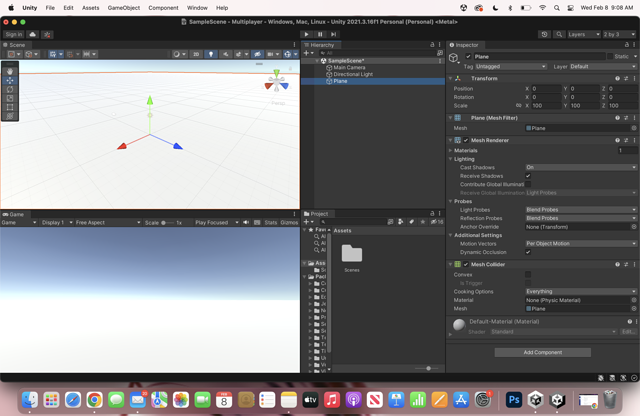Select the Scale tool in Scene
640x416 pixels.
(x=10, y=98)
